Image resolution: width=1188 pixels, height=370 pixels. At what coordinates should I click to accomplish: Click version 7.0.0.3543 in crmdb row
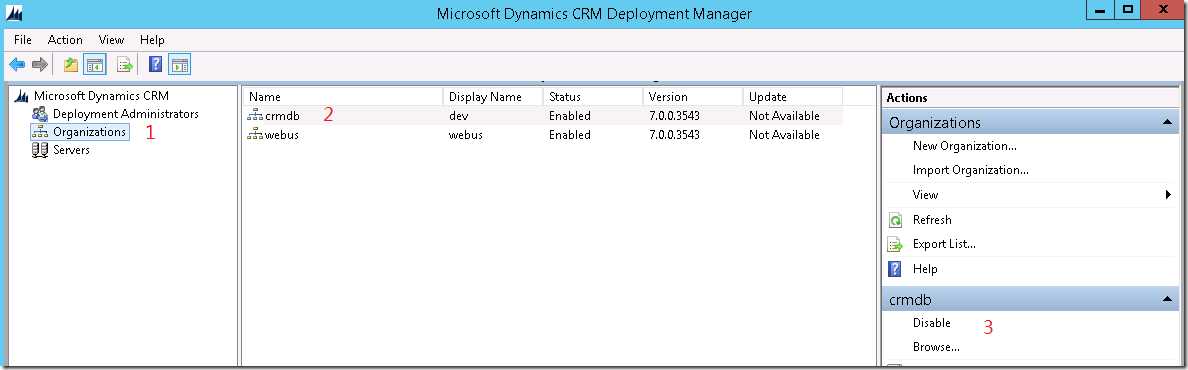coord(674,116)
